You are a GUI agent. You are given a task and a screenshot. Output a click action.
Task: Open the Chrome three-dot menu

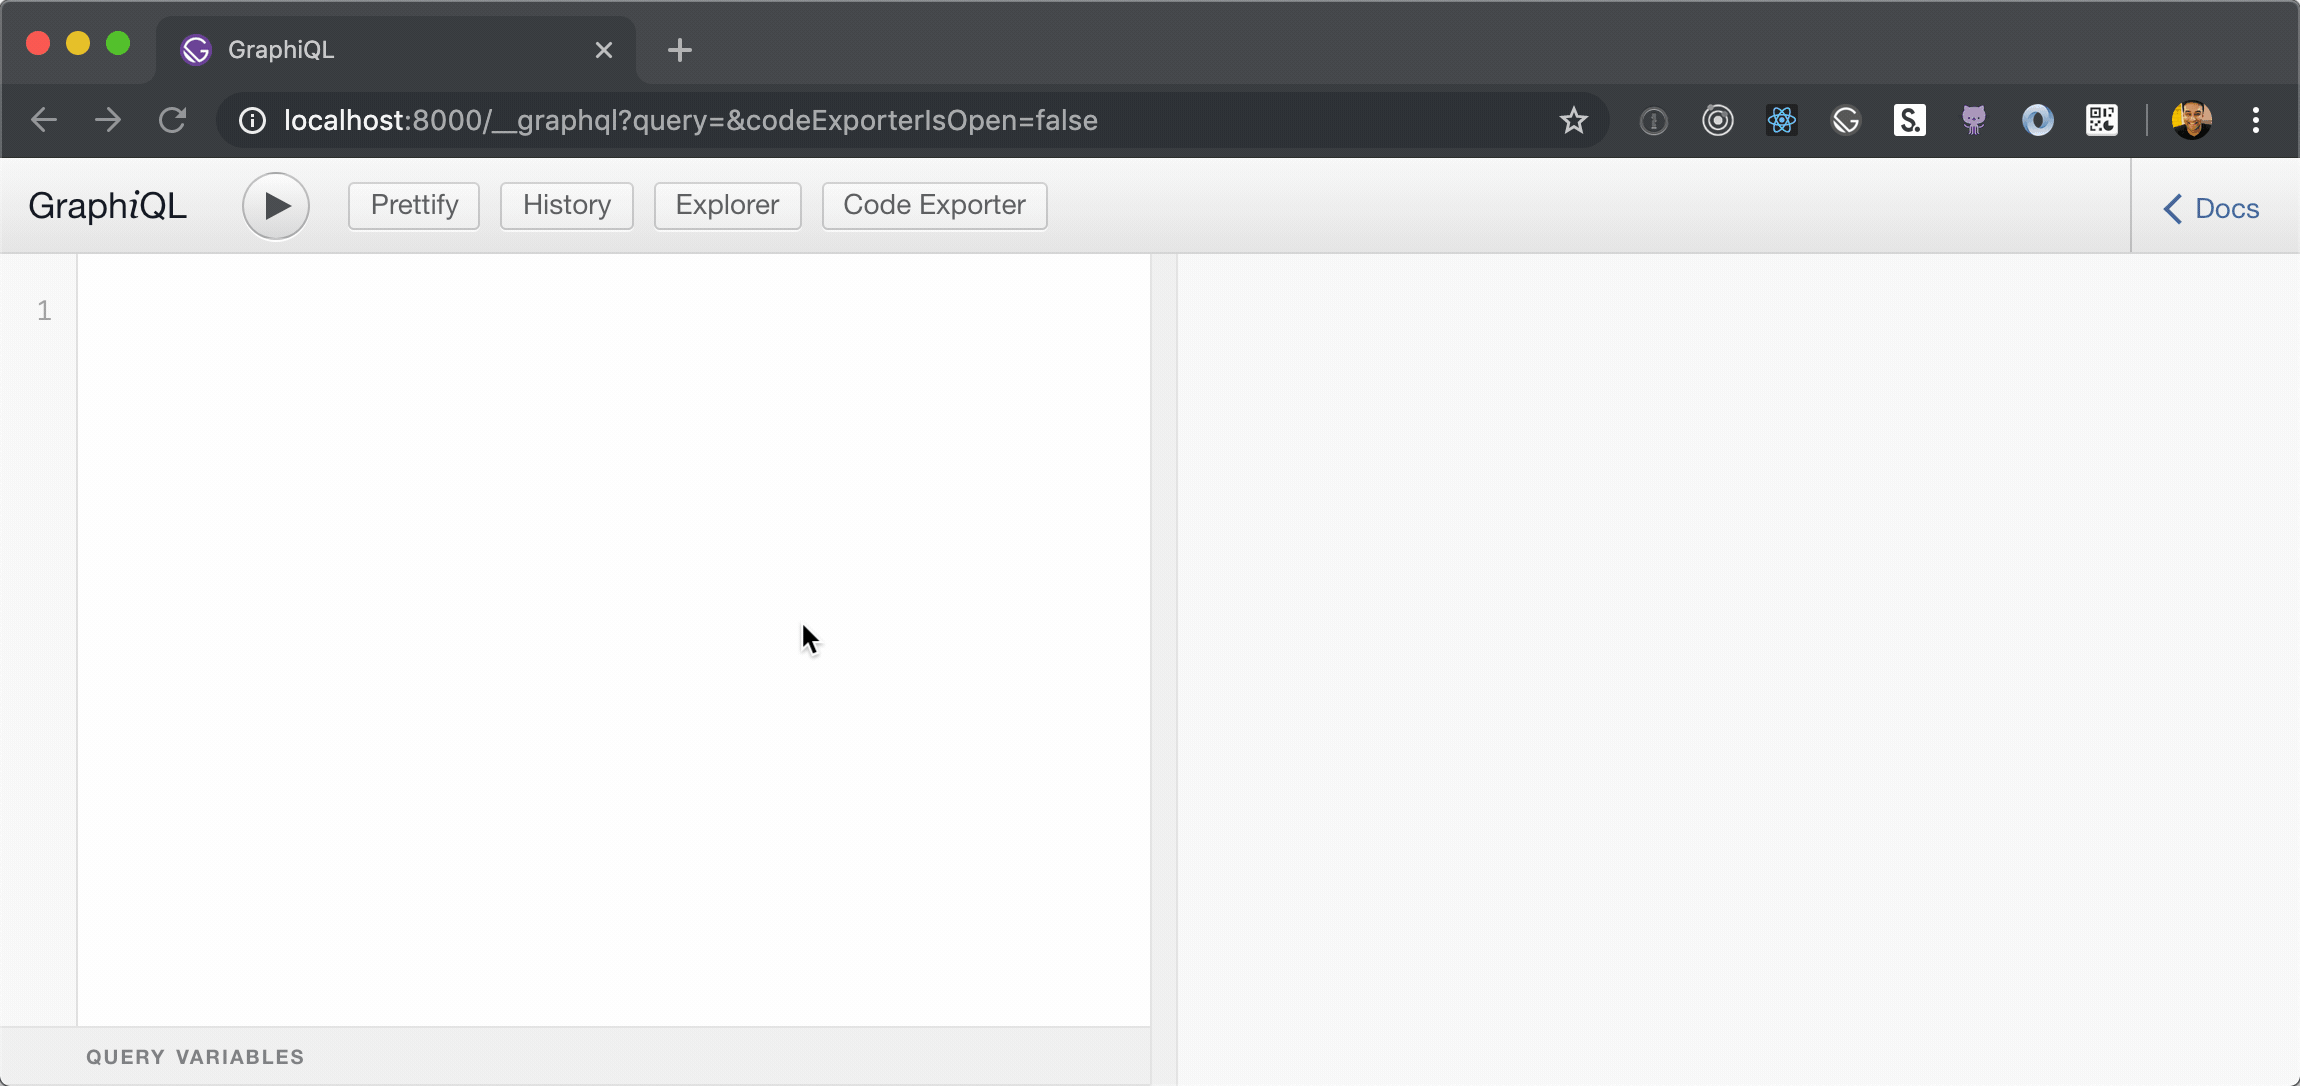pos(2256,120)
